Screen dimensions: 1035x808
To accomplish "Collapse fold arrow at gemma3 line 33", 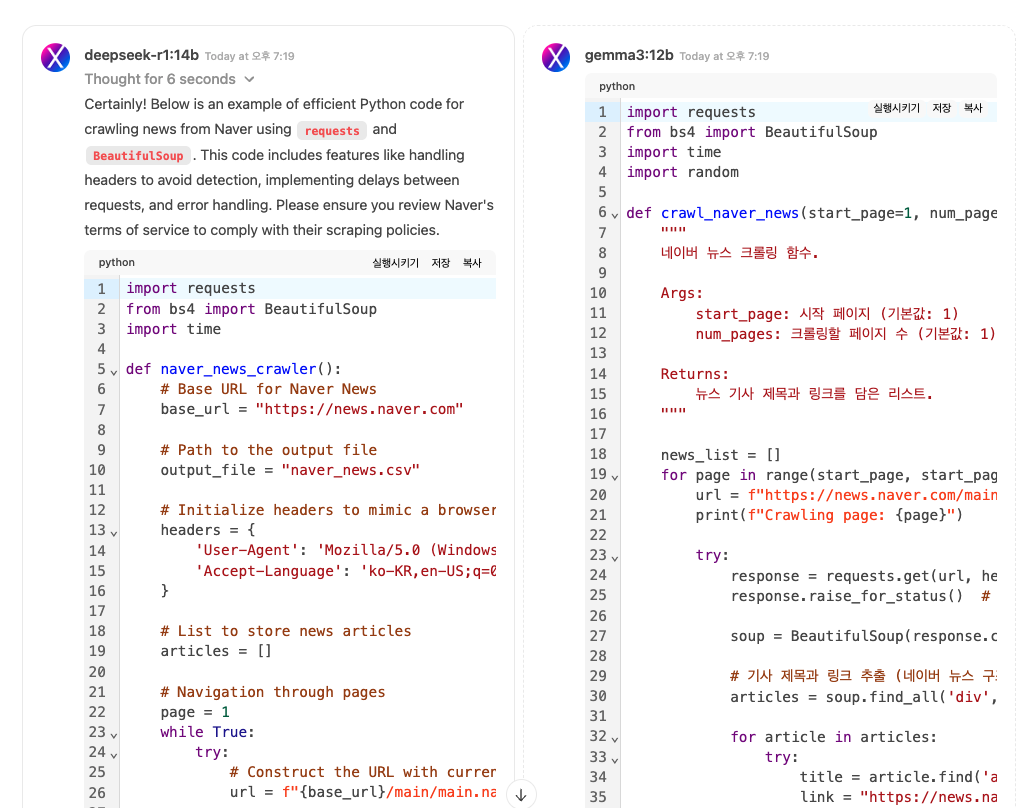I will point(615,760).
